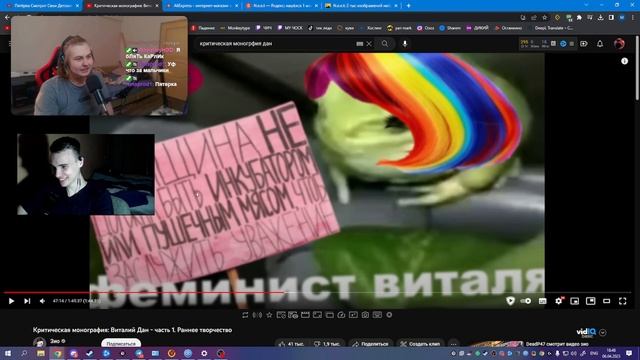
Task: Click the magnifier search button
Action: pos(385,44)
